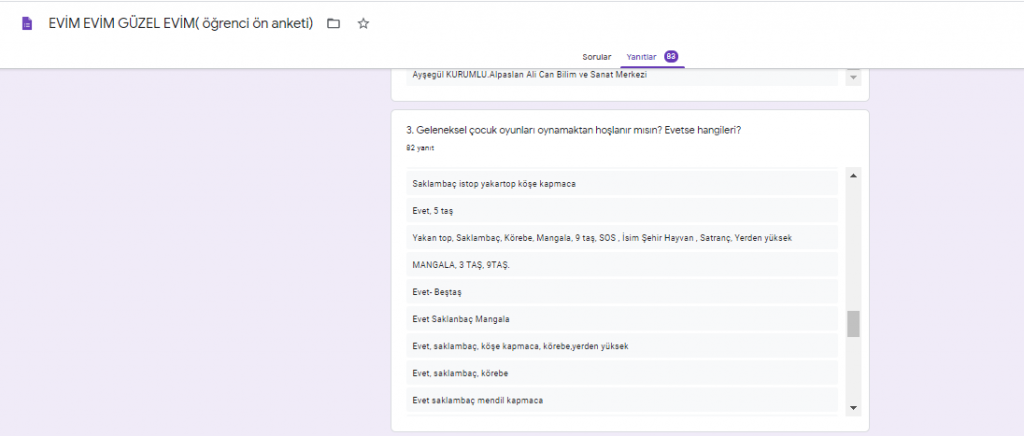Click the up arrow of question 3 scrollbar
The image size is (1024, 436).
click(x=853, y=175)
